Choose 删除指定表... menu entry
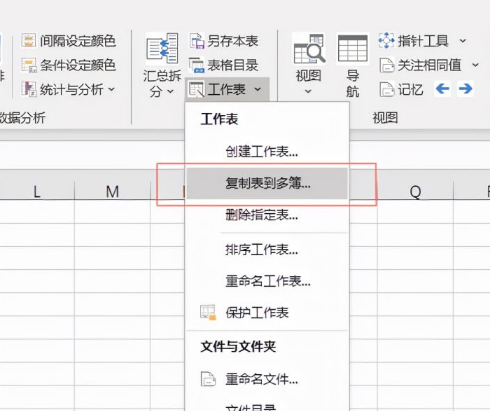Screen dimensions: 490x411 [262, 215]
